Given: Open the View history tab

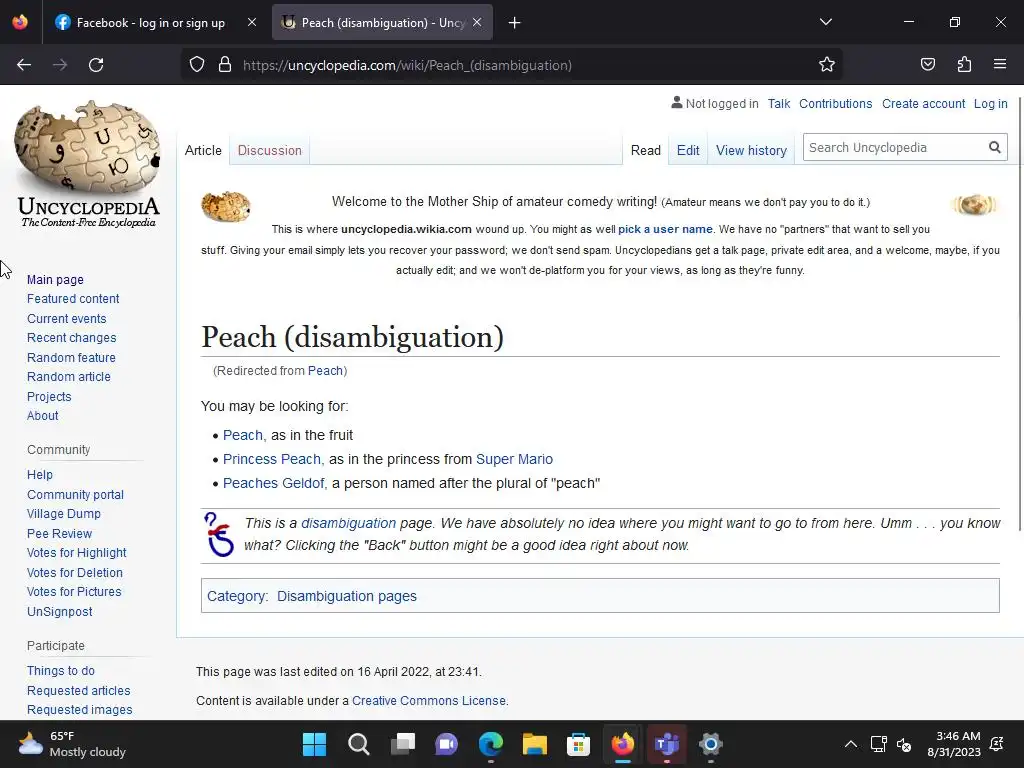Looking at the screenshot, I should [x=751, y=150].
